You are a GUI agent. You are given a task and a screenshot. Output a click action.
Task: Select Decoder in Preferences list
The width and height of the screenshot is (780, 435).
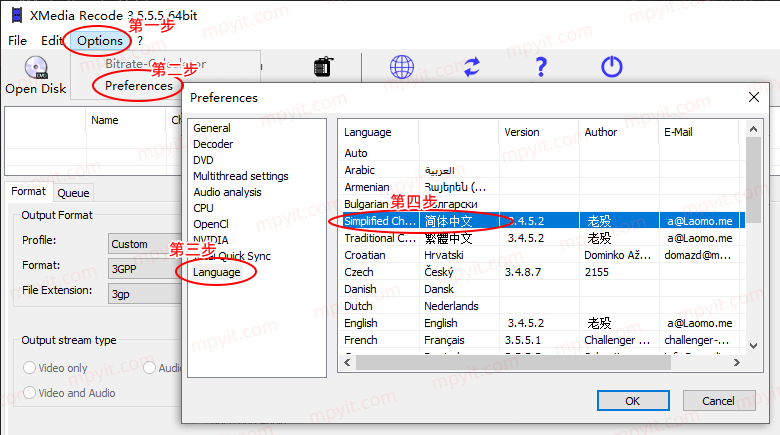pyautogui.click(x=213, y=144)
